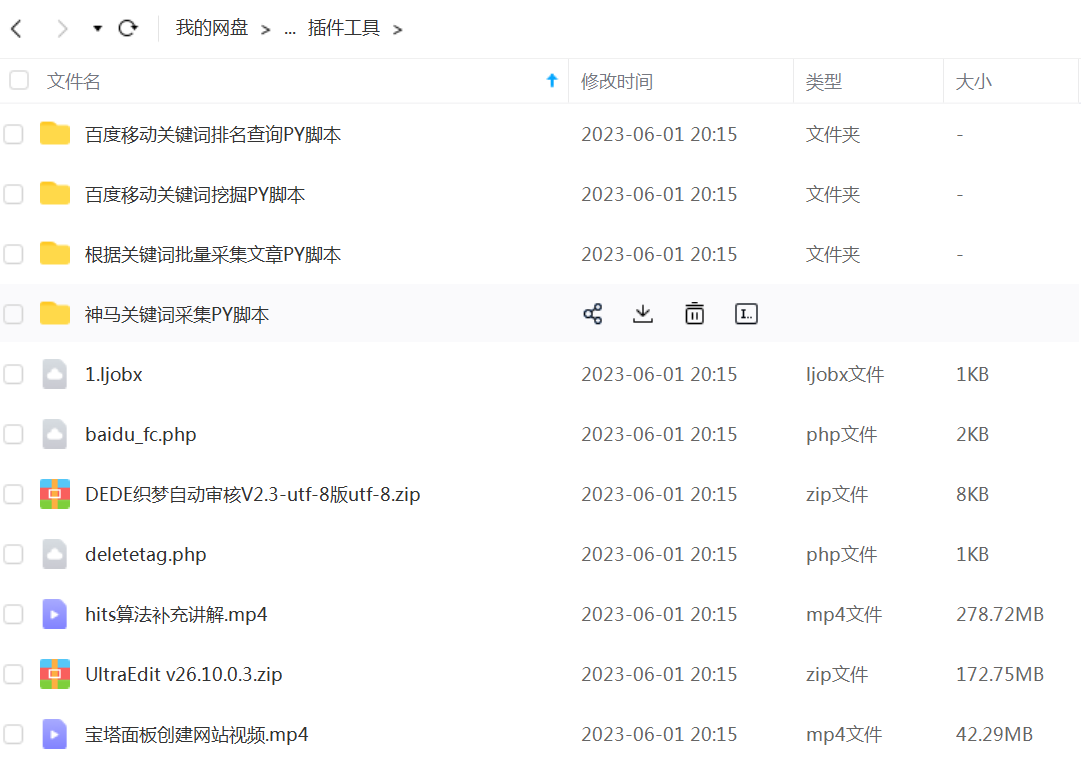
Task: Click folder icon of 神马关键词采集PY脚本
Action: (x=55, y=313)
